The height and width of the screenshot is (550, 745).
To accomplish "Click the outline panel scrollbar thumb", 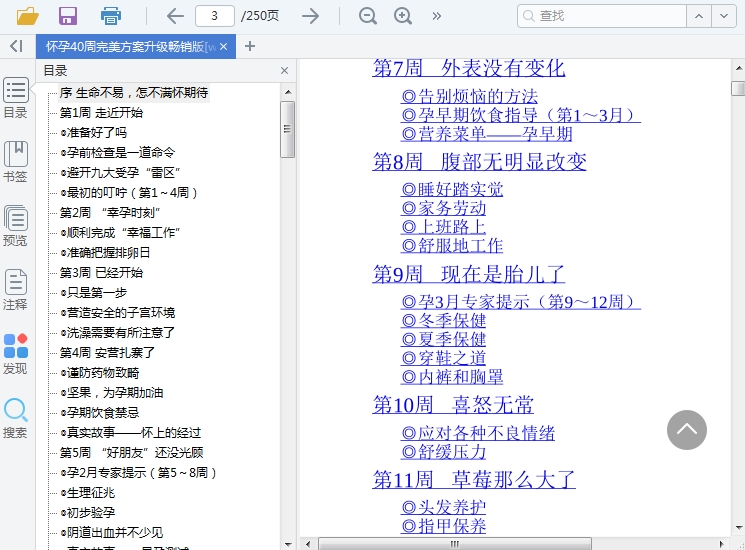I will click(287, 129).
